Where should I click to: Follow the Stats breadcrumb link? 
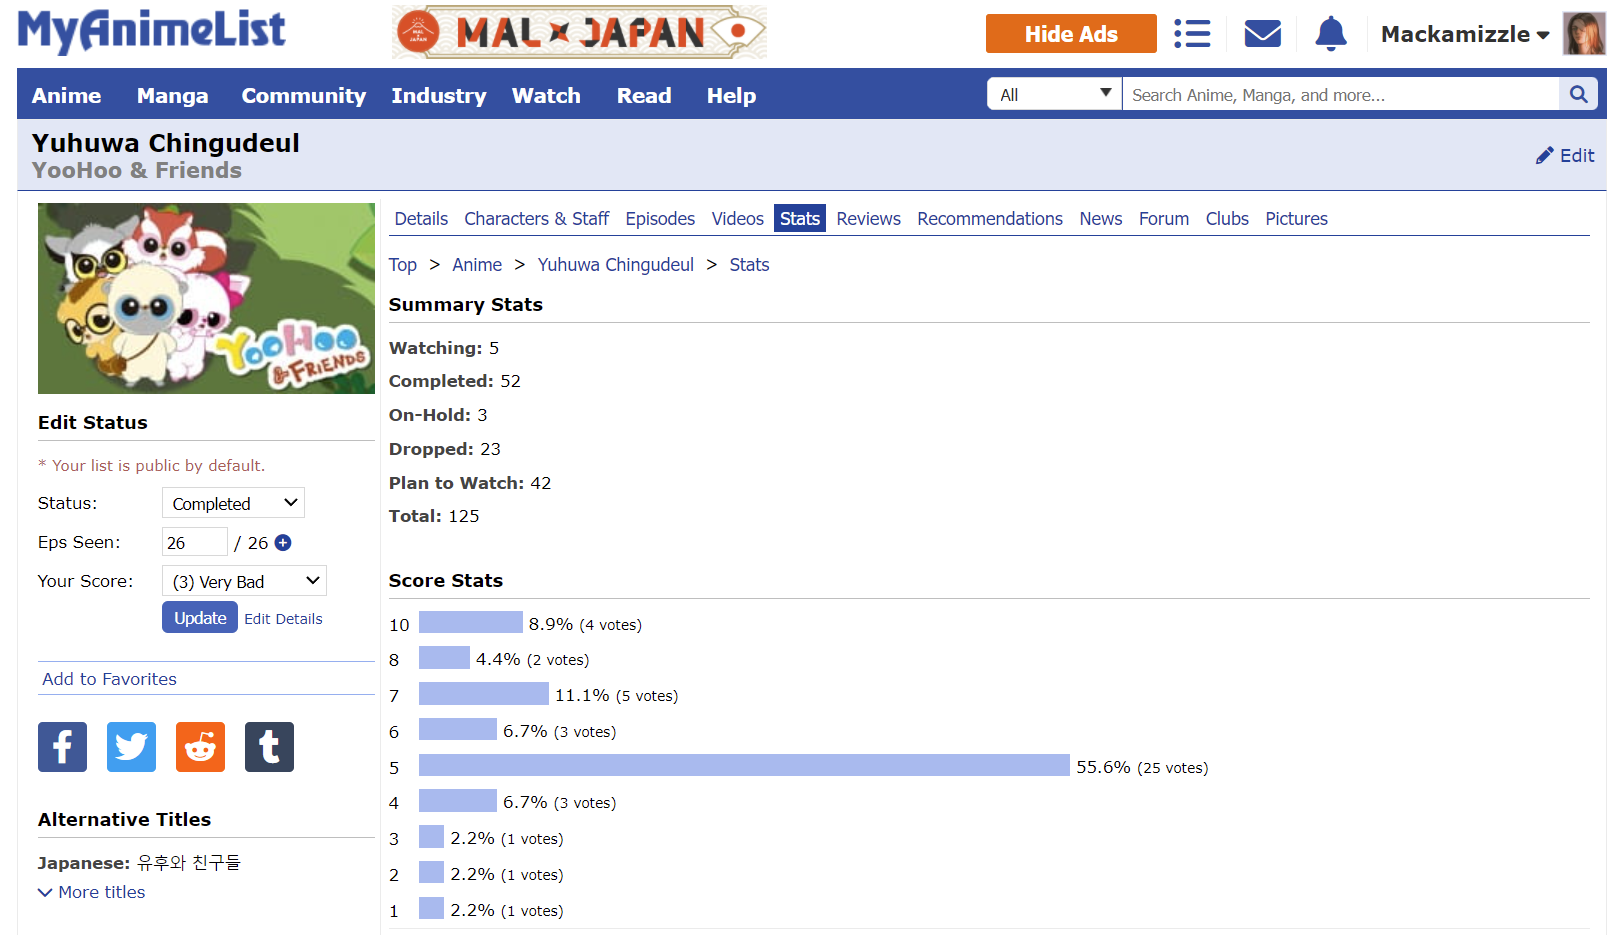coord(749,265)
